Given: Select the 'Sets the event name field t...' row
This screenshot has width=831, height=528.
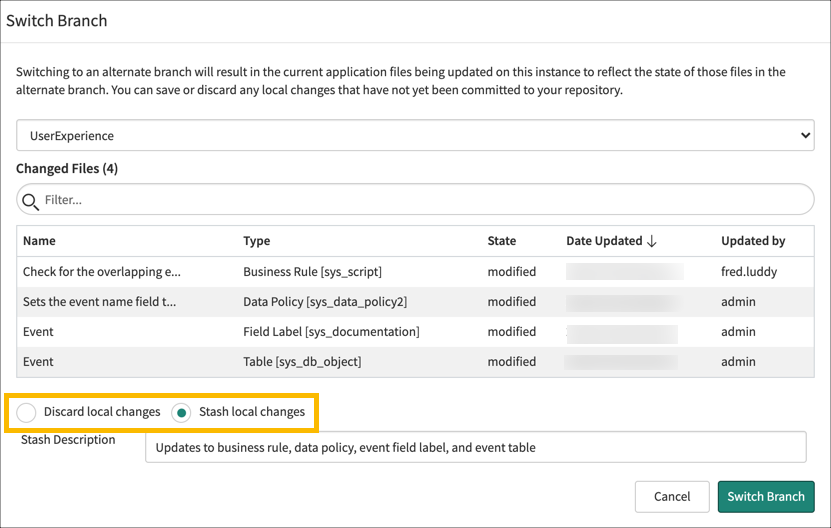Looking at the screenshot, I should (415, 302).
